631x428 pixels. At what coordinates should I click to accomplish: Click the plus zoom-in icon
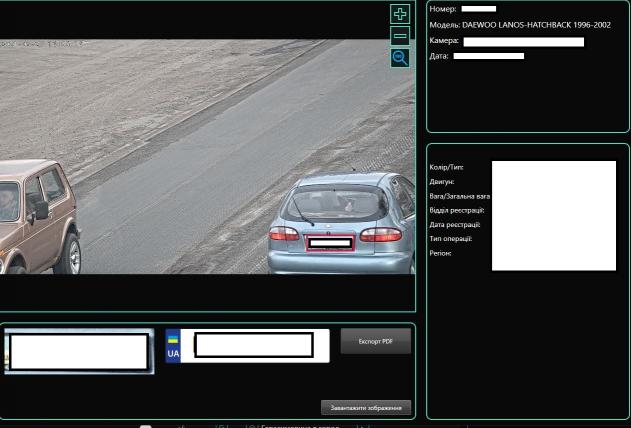tap(400, 14)
